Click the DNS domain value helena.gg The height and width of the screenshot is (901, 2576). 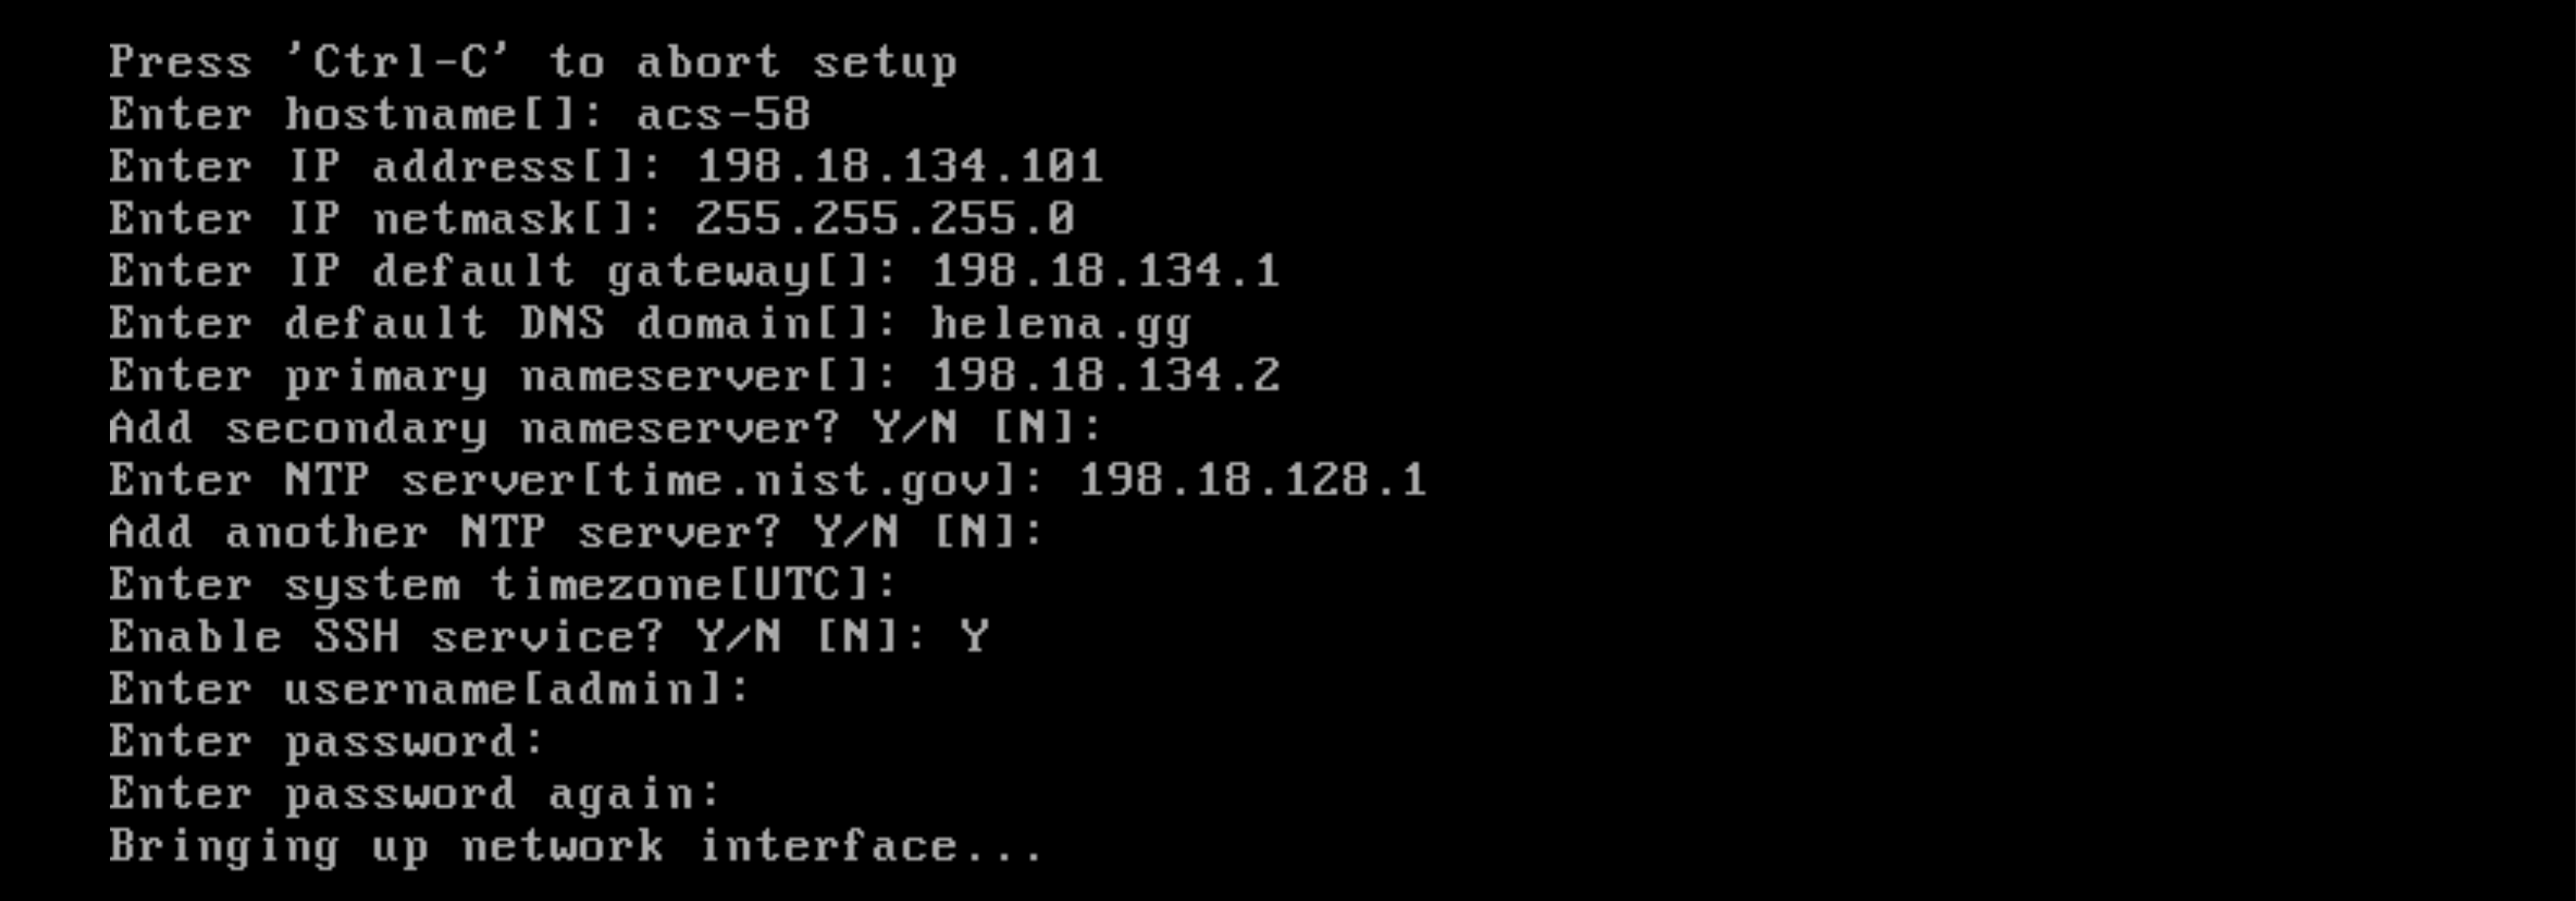[x=1060, y=324]
